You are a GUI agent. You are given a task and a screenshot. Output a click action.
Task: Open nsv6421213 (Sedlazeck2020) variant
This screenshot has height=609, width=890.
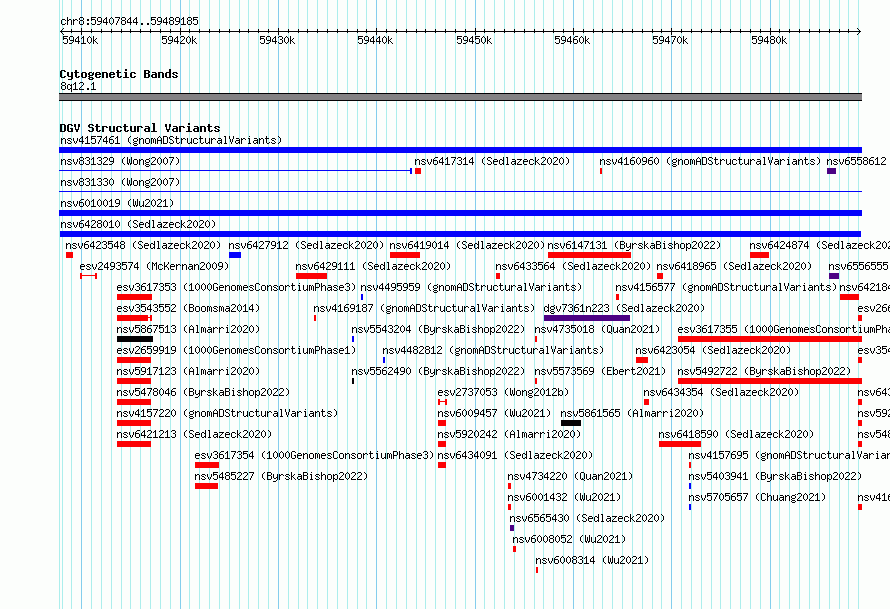(x=194, y=434)
